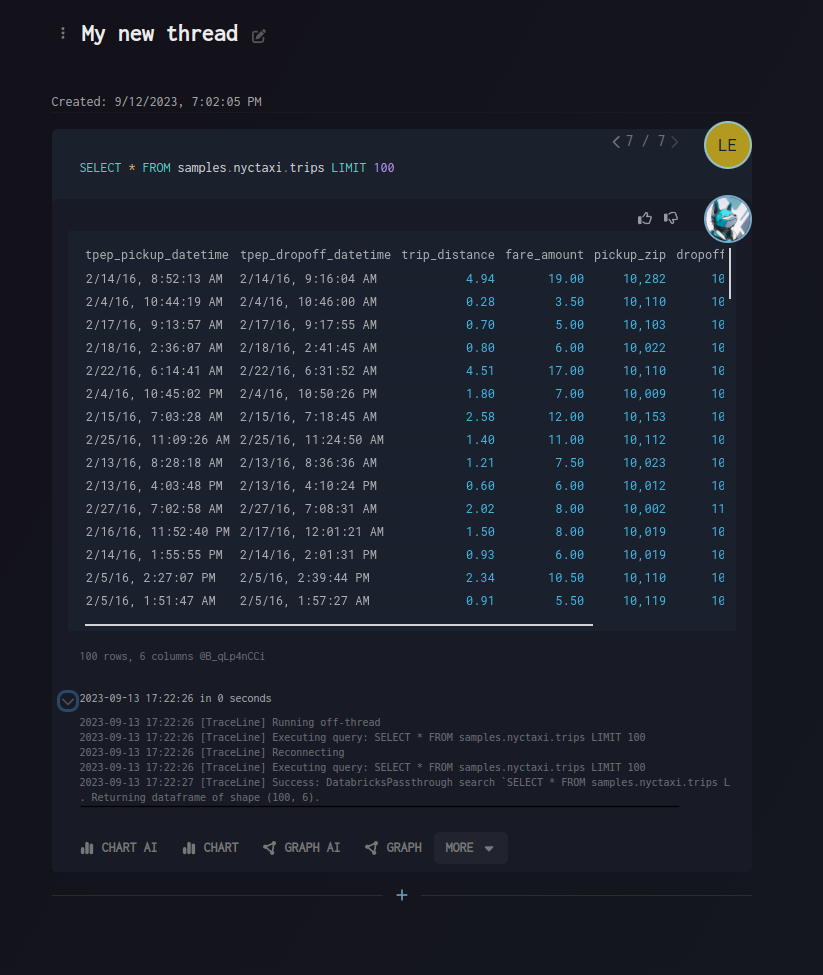Click the My new thread title
Image resolution: width=823 pixels, height=975 pixels.
159,34
